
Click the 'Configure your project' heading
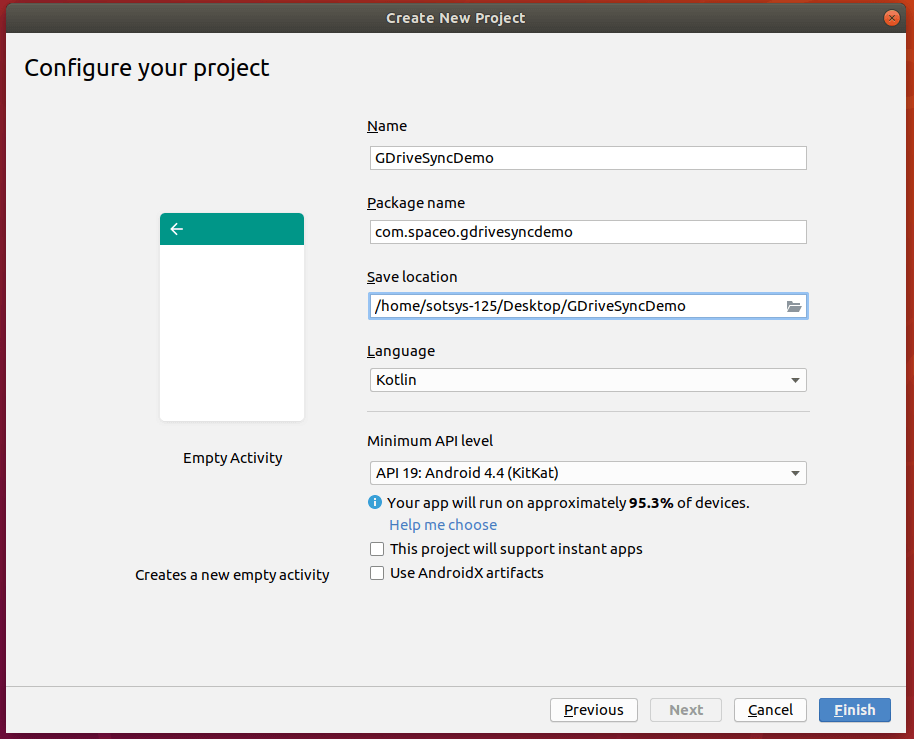tap(147, 68)
